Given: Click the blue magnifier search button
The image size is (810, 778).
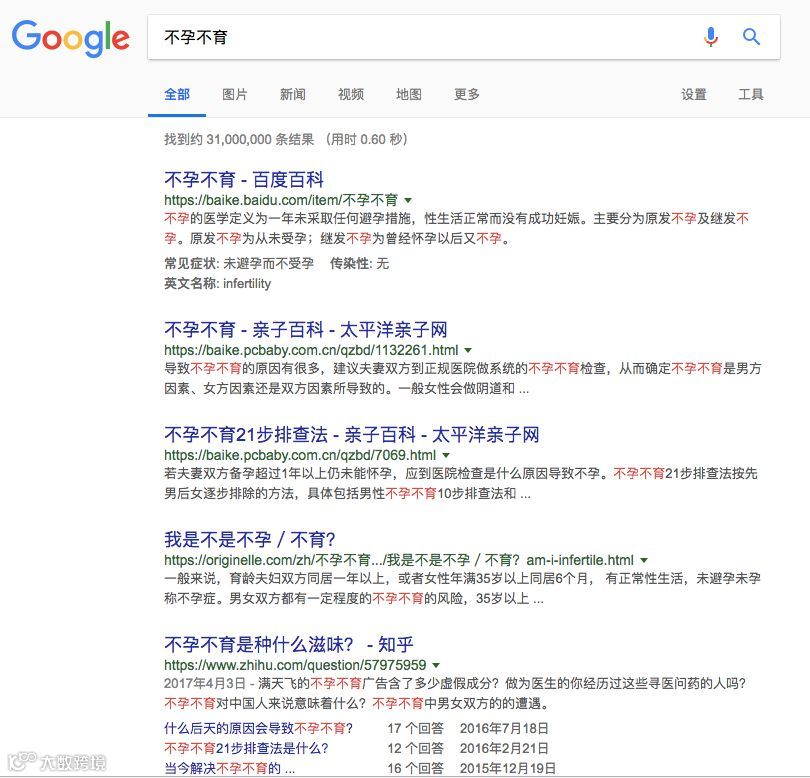Looking at the screenshot, I should click(751, 37).
